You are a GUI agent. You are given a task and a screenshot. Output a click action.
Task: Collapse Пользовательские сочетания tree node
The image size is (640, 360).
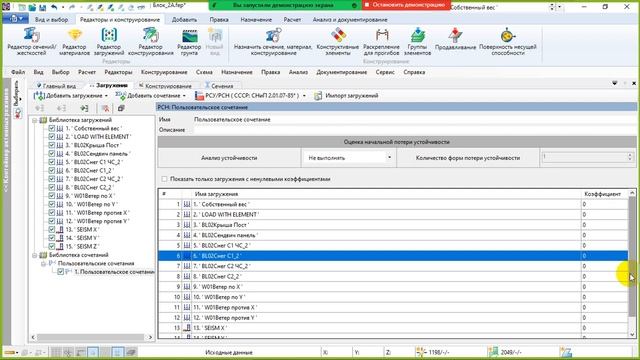43,264
